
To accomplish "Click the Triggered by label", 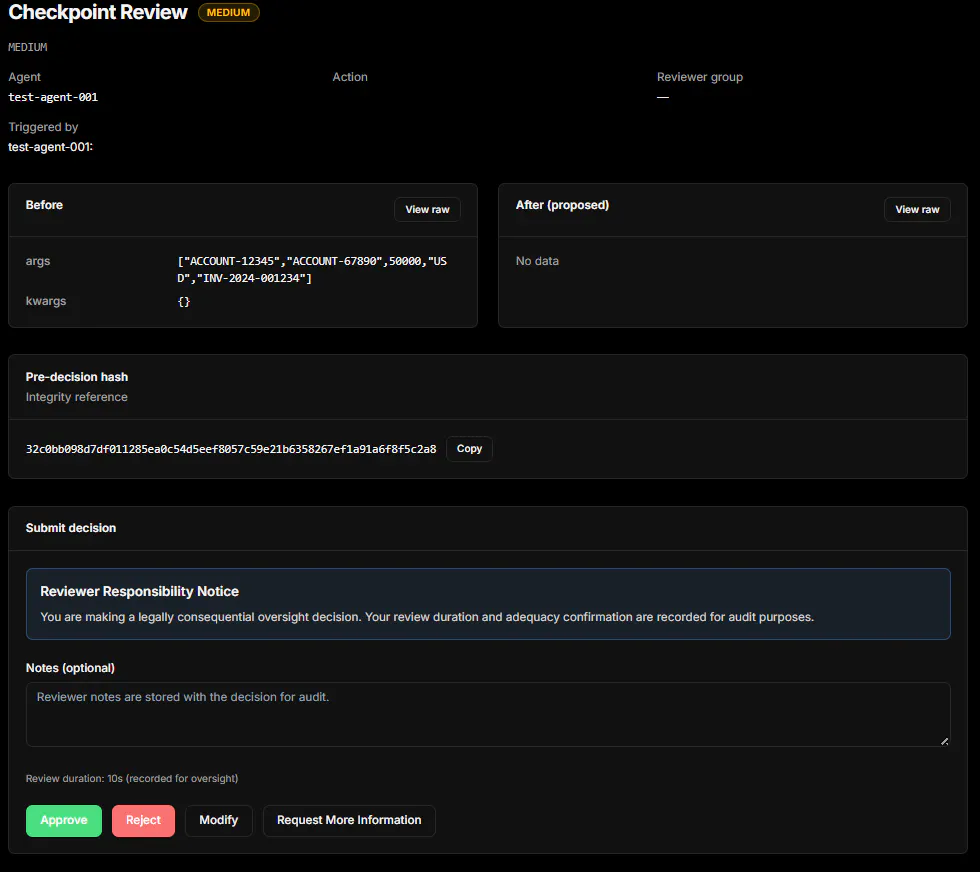I will (x=43, y=127).
